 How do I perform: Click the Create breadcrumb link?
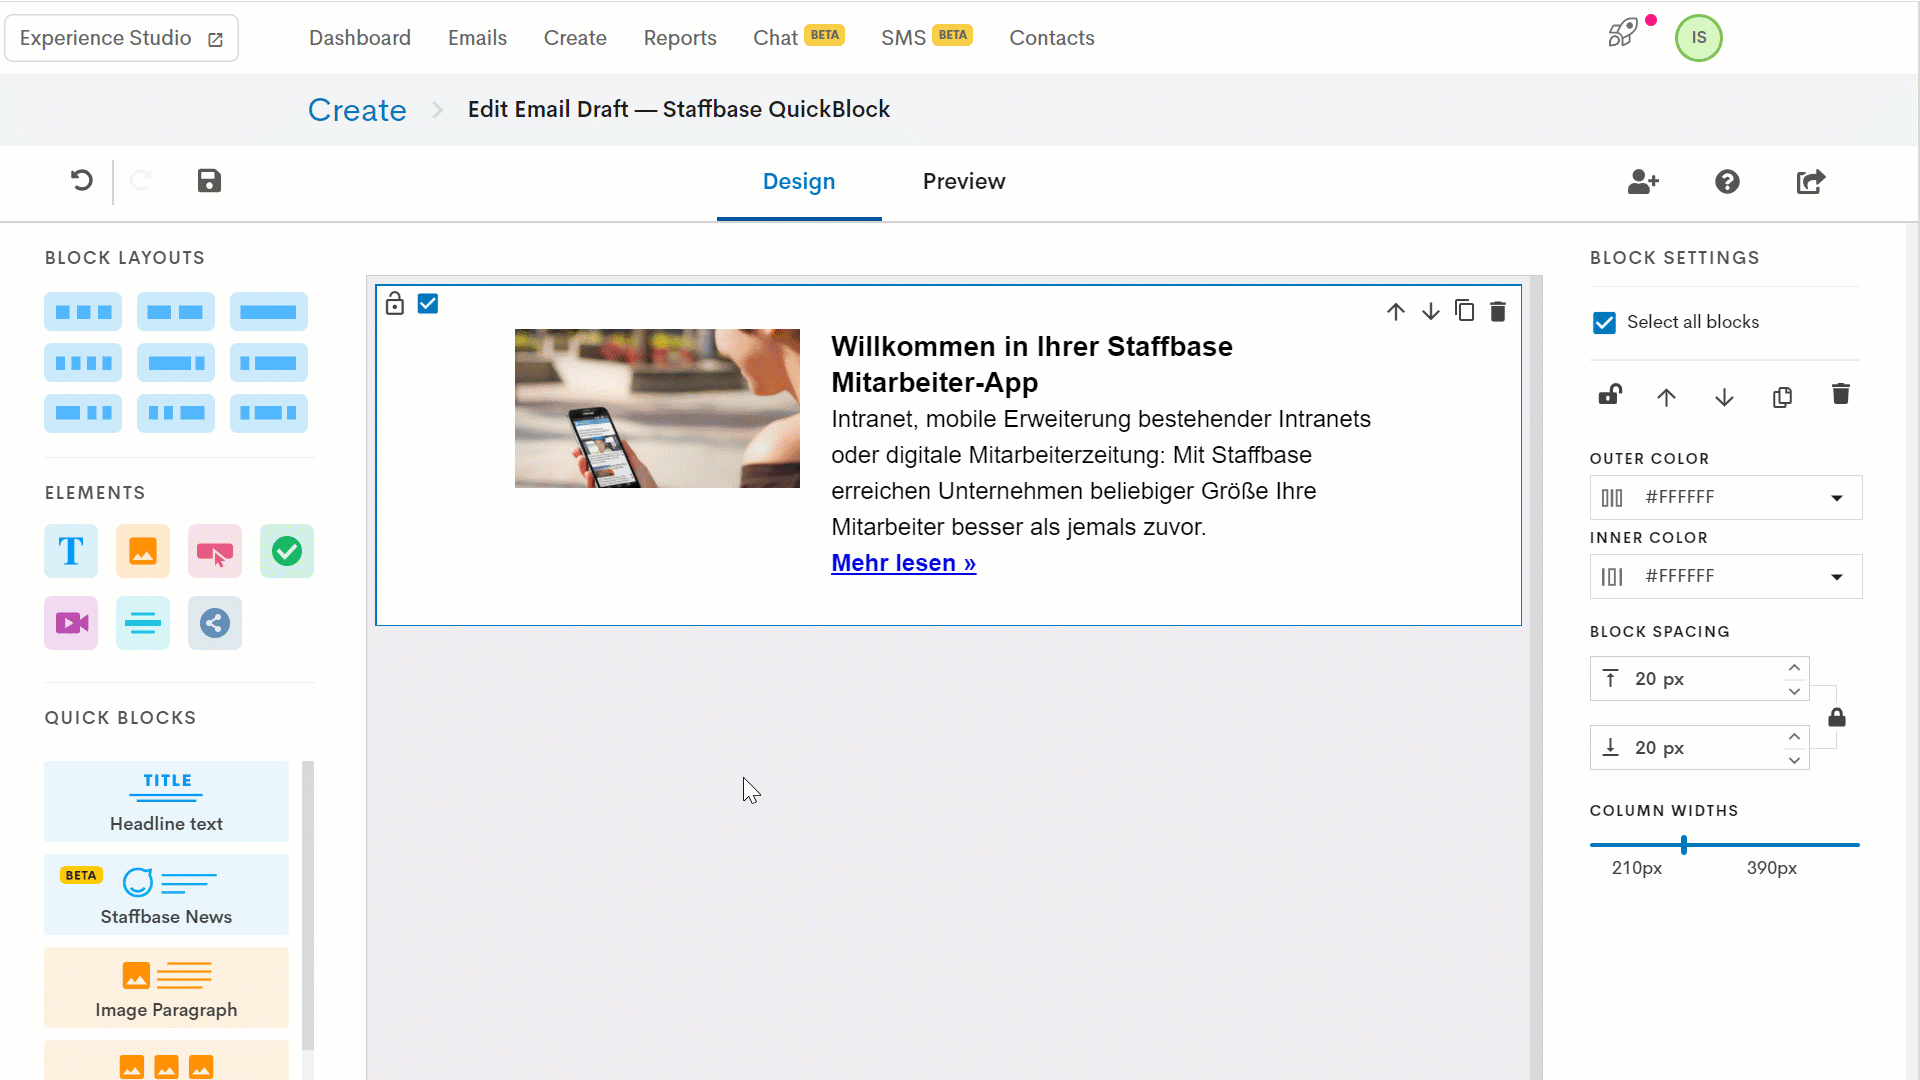(357, 110)
